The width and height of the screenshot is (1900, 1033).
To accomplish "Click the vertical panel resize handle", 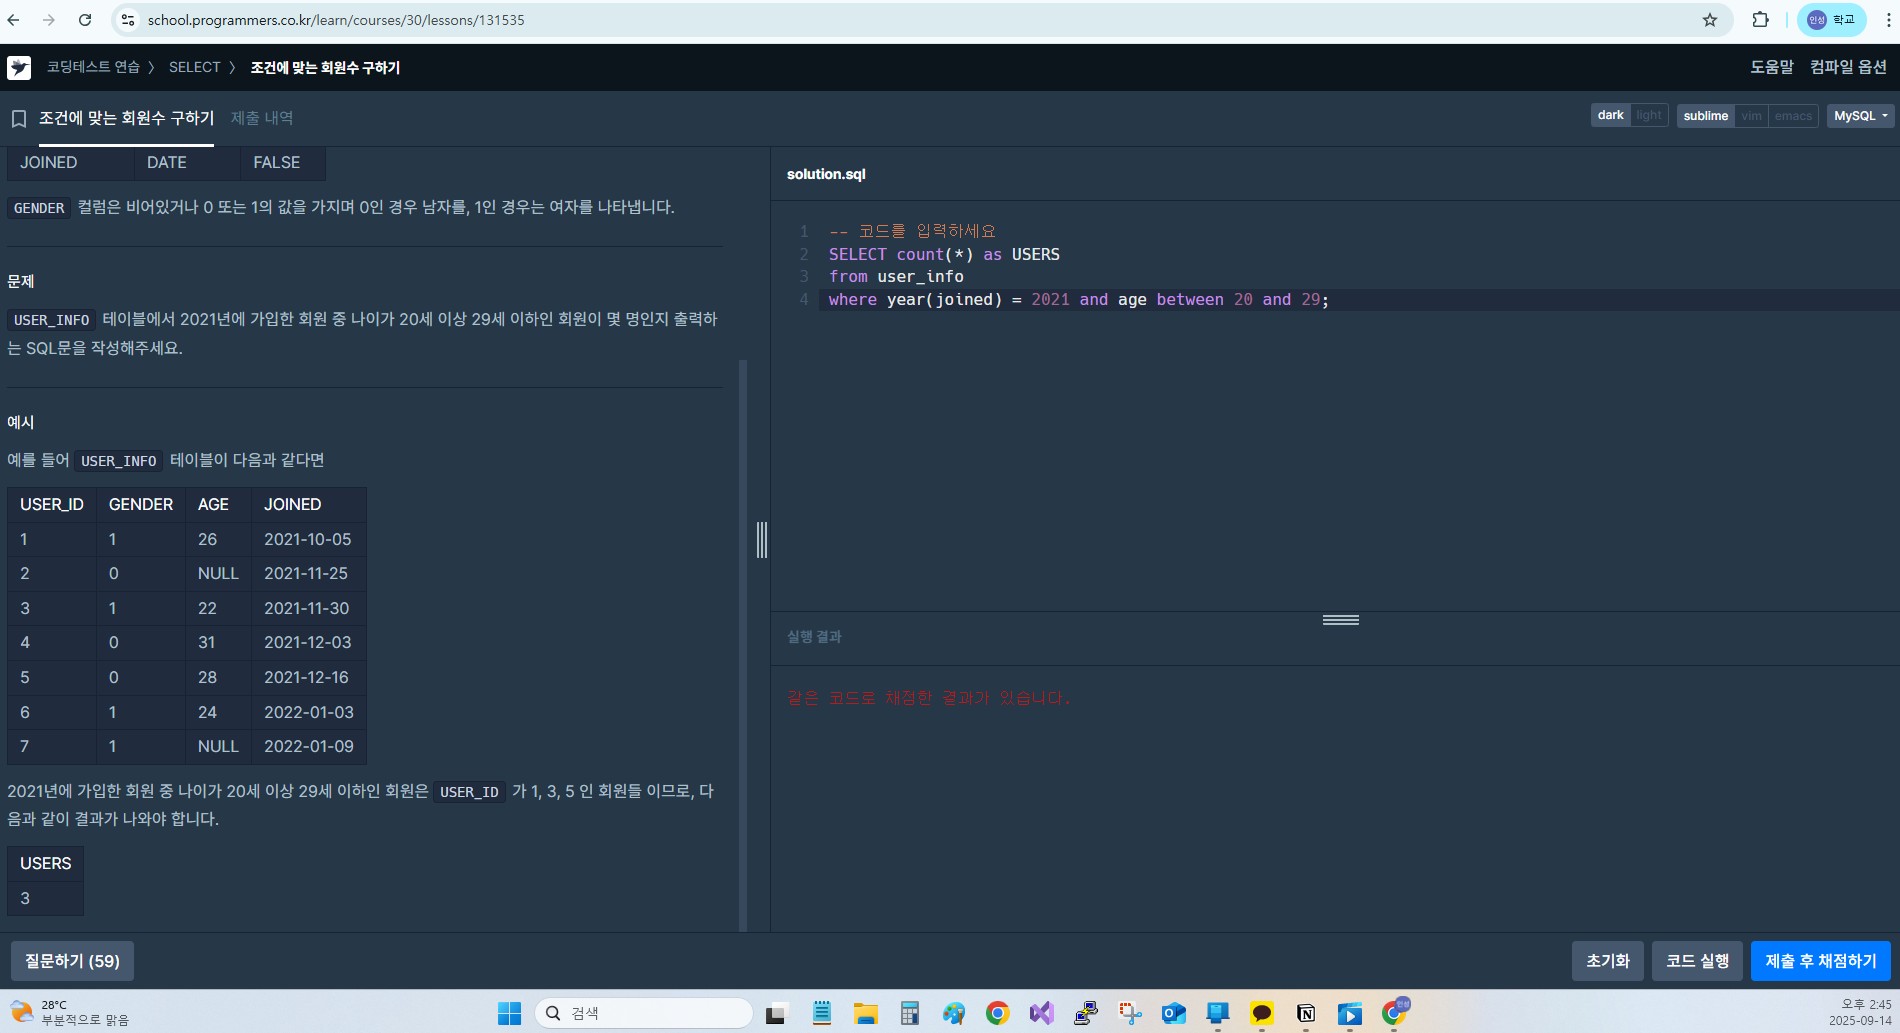I will coord(762,540).
